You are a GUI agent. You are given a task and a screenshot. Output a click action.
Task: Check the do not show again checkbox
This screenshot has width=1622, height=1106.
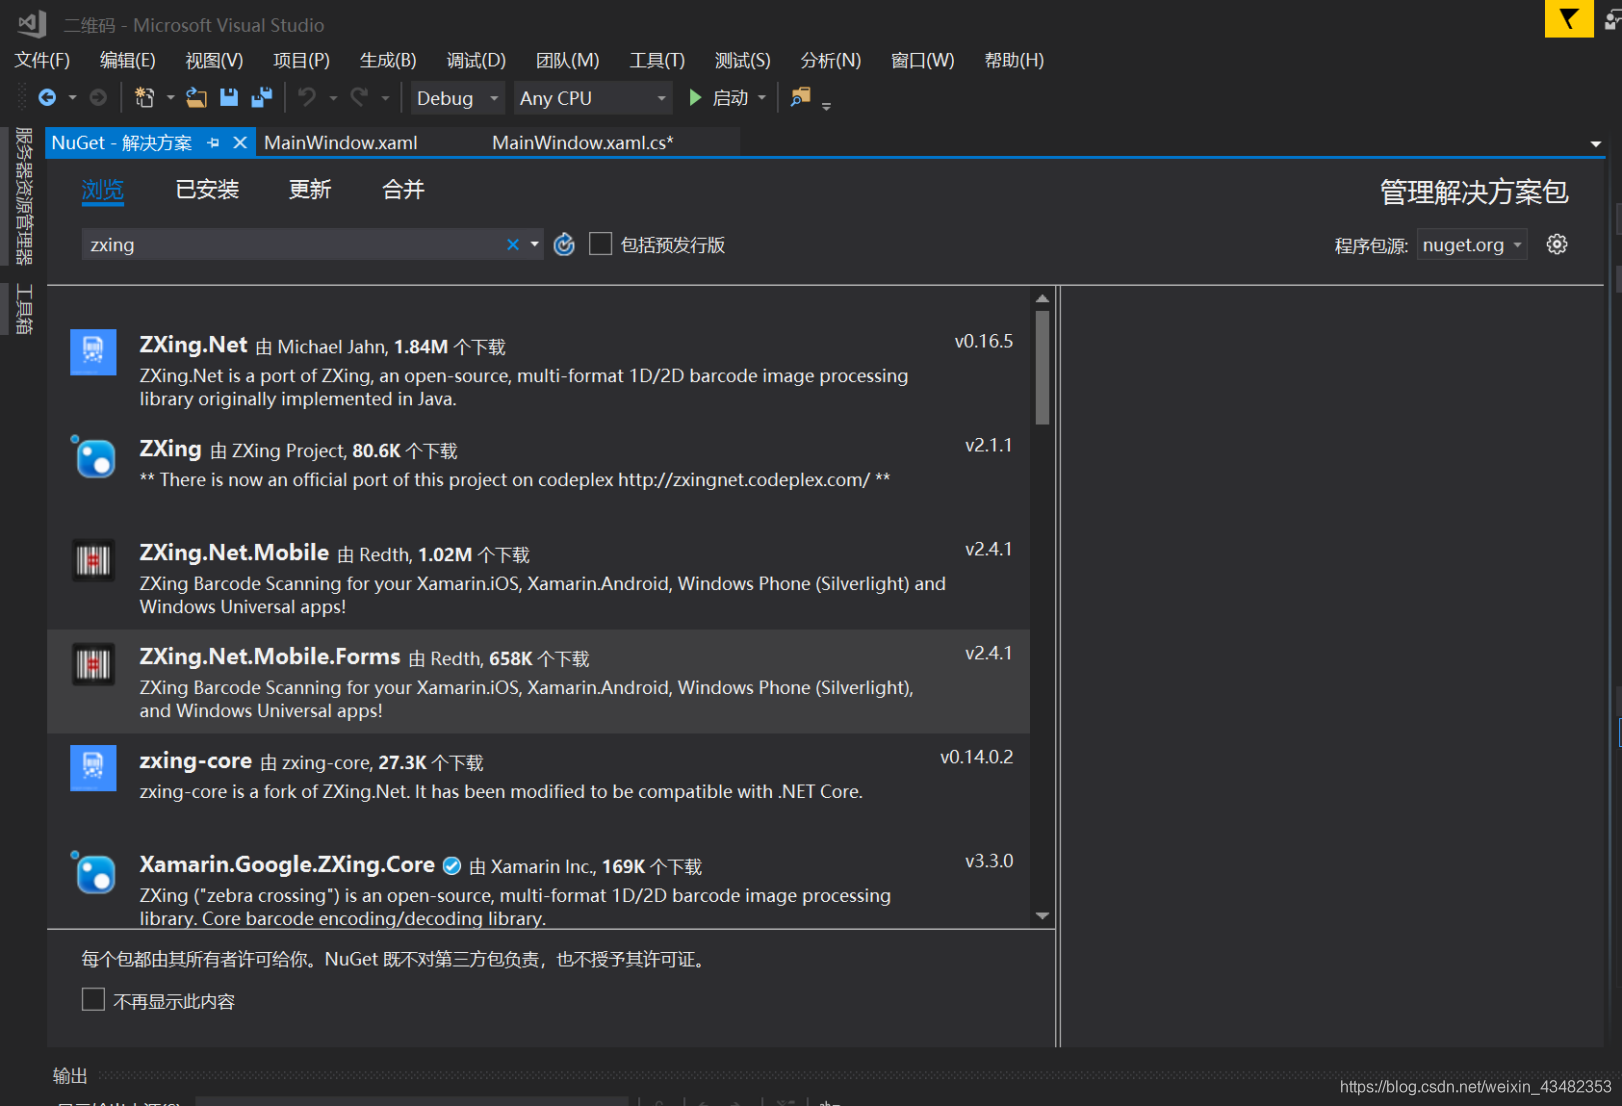coord(93,1000)
